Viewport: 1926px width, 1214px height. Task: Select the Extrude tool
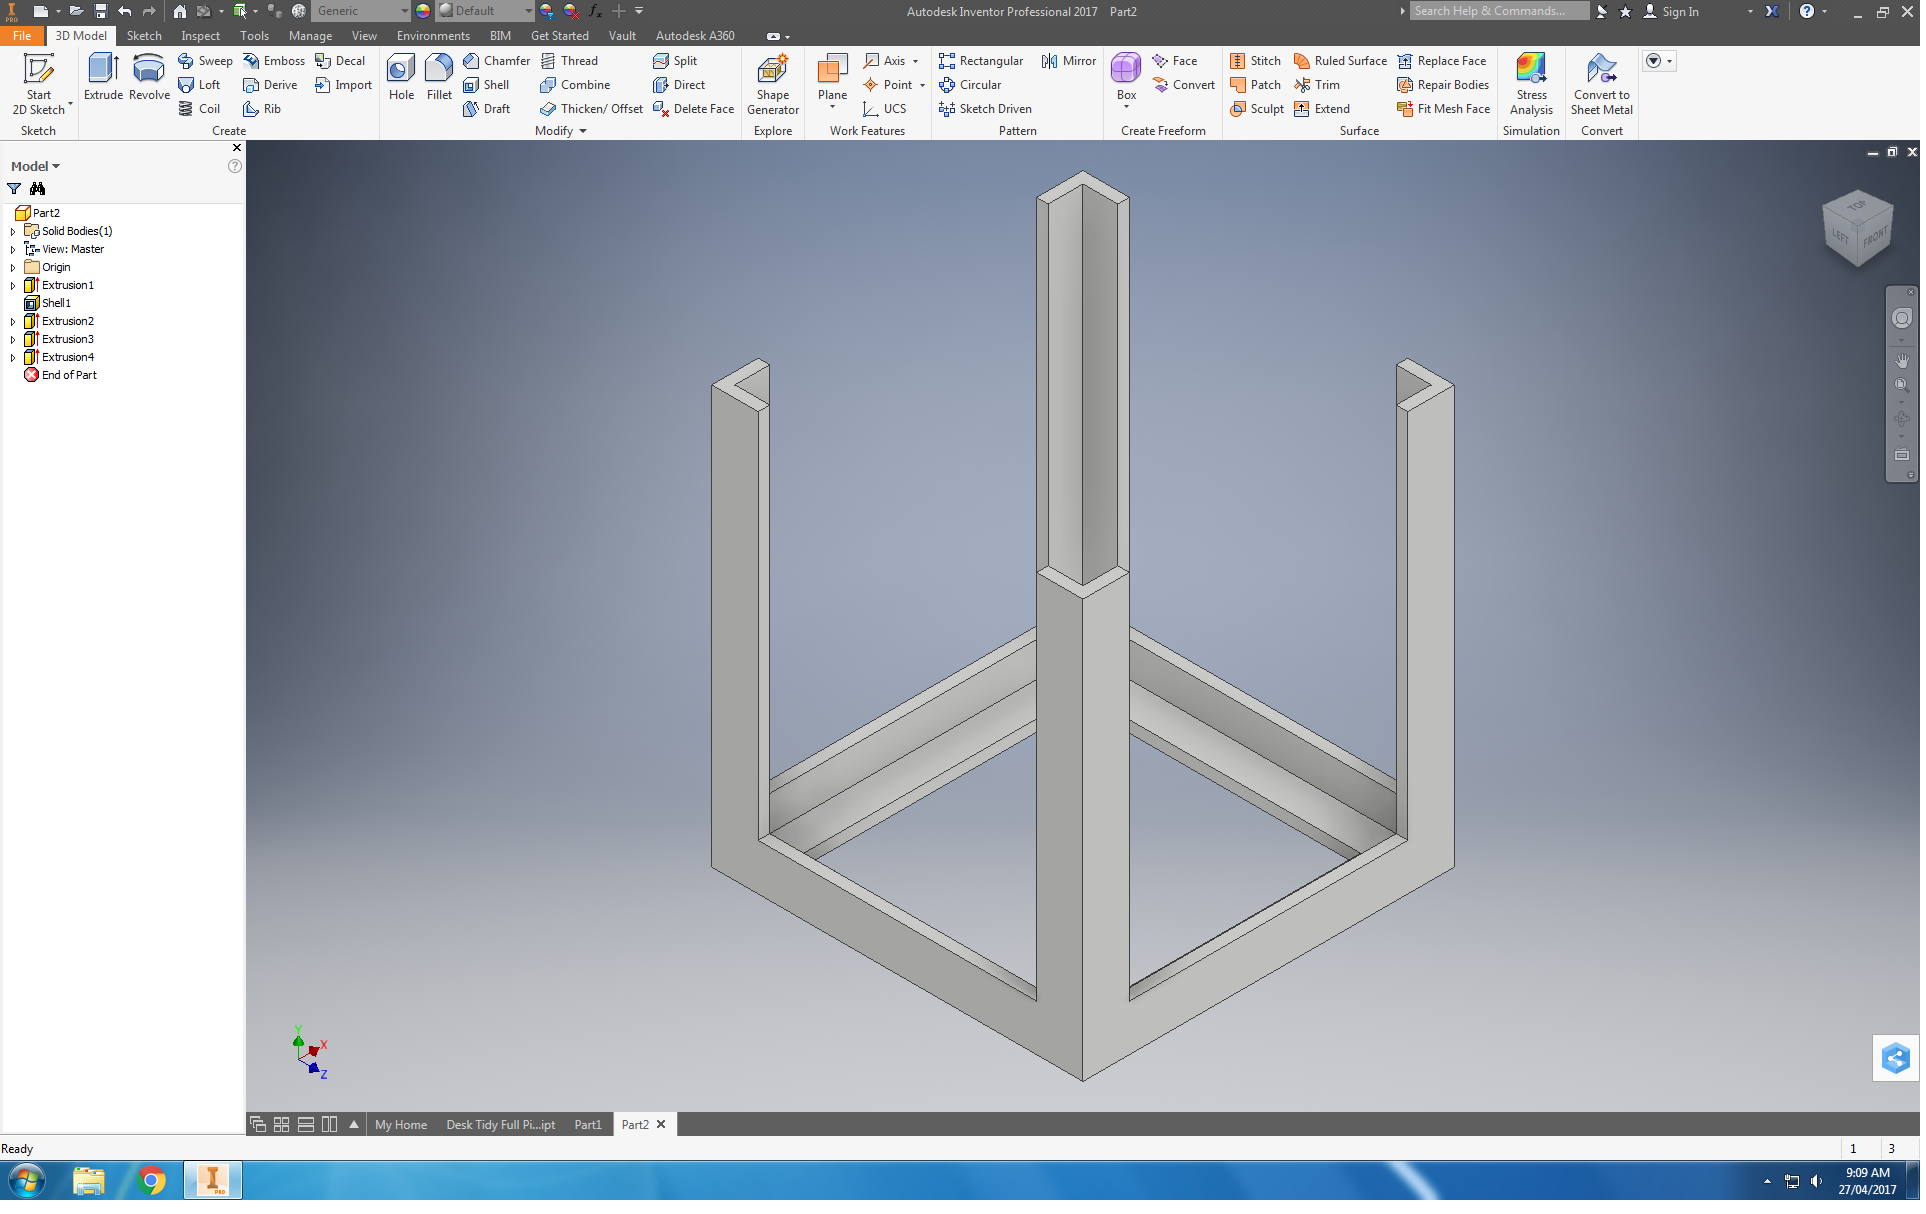click(103, 78)
